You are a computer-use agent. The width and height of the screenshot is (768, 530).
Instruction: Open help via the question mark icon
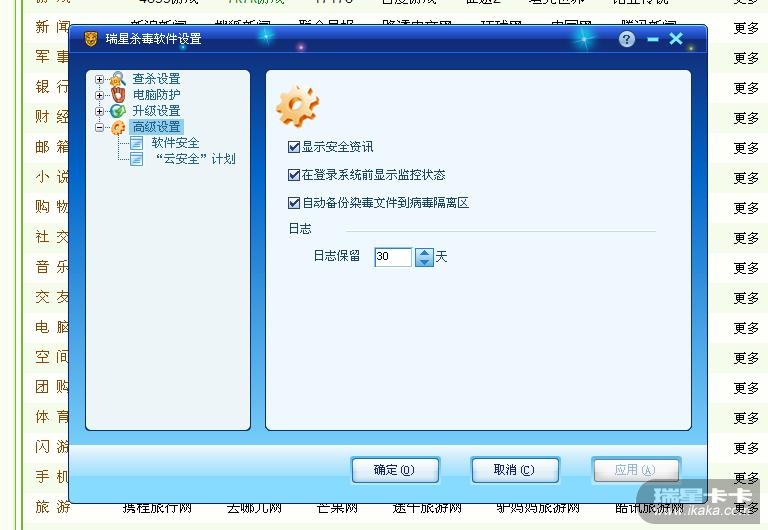[x=626, y=39]
